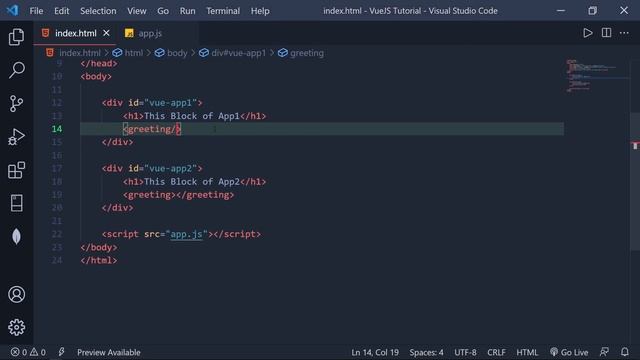Open the Manage settings gear
Screen dimensions: 640x360
(16, 327)
